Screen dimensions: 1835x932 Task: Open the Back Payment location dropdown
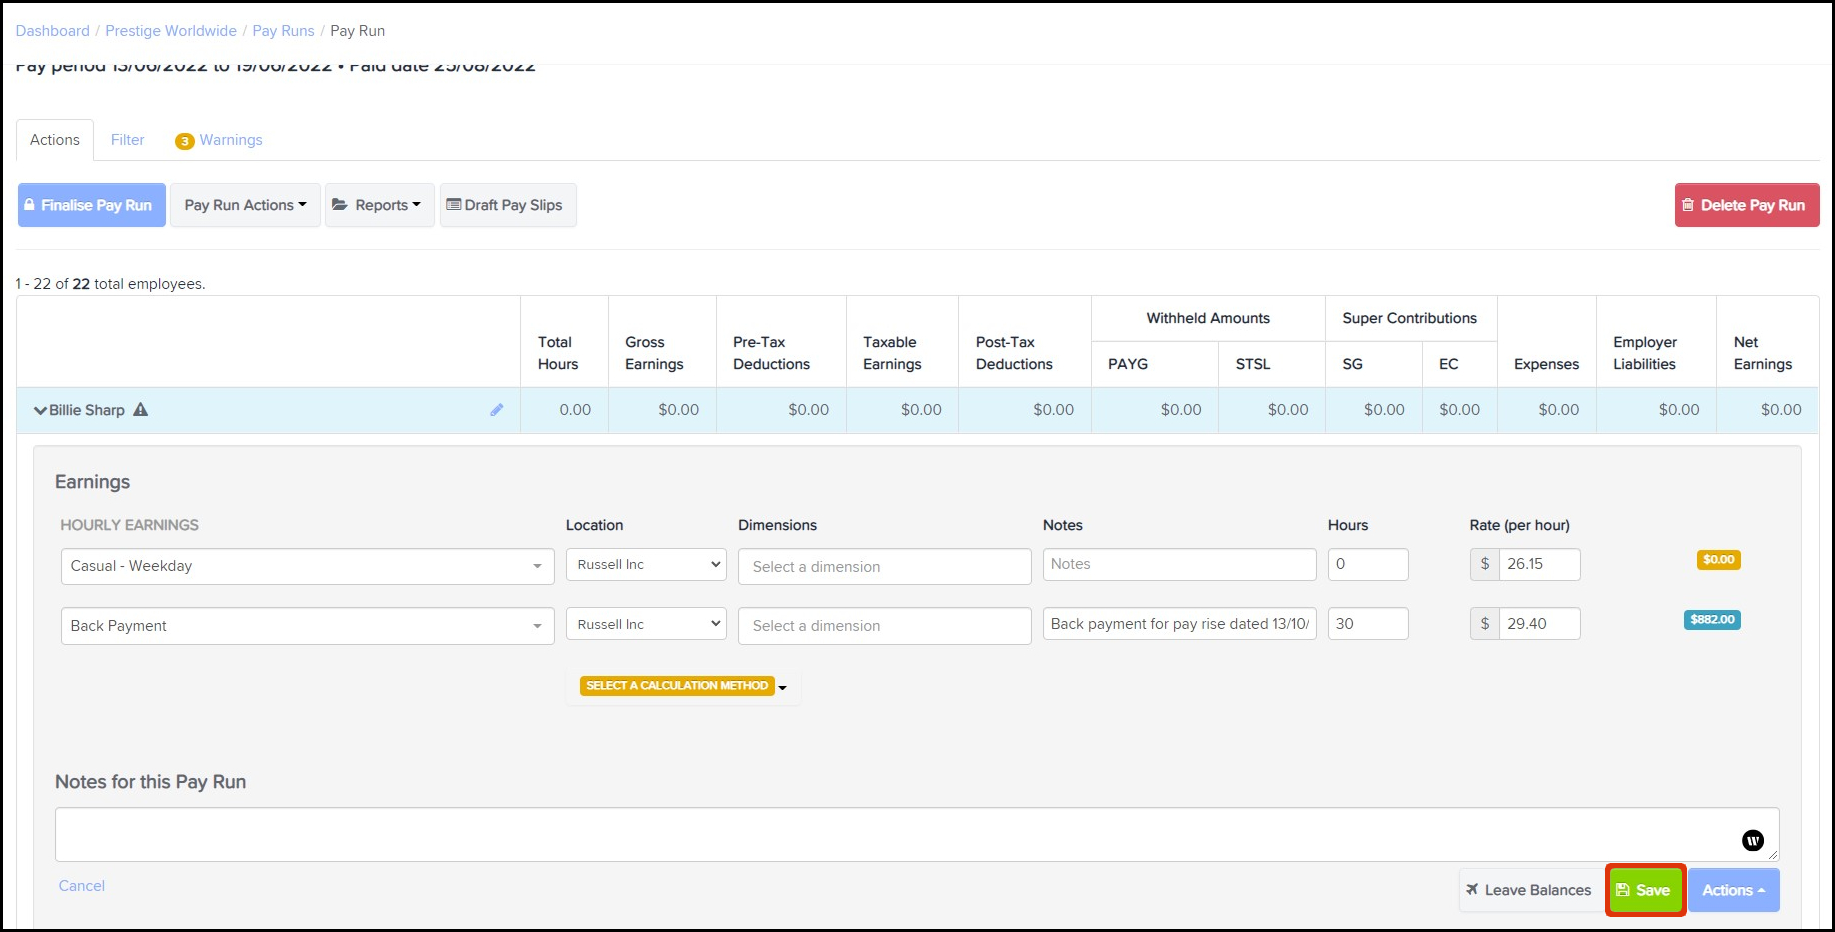point(647,624)
